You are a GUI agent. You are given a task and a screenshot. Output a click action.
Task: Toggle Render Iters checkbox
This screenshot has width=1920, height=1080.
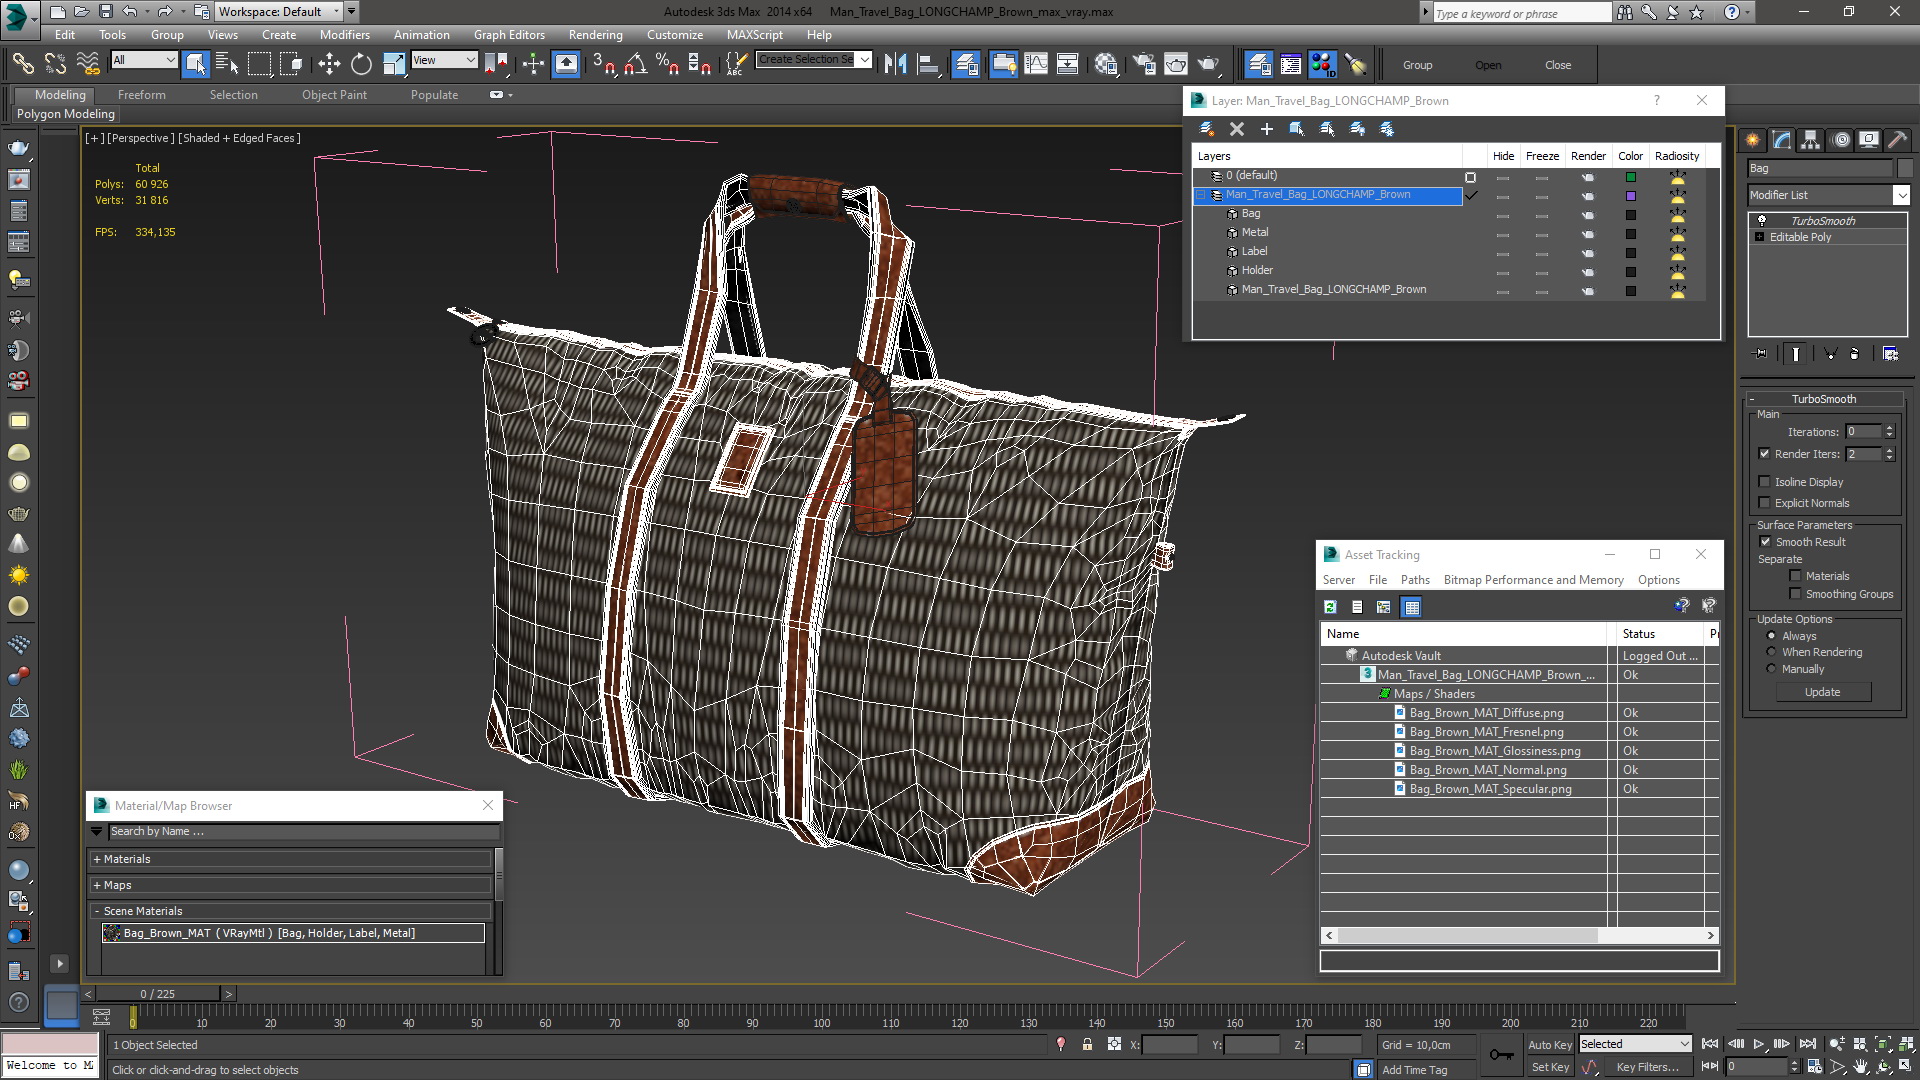[1765, 454]
